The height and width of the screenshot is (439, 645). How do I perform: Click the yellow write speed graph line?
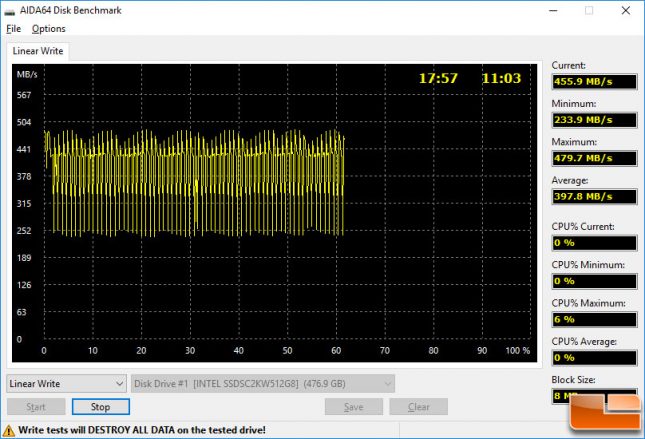pos(194,183)
